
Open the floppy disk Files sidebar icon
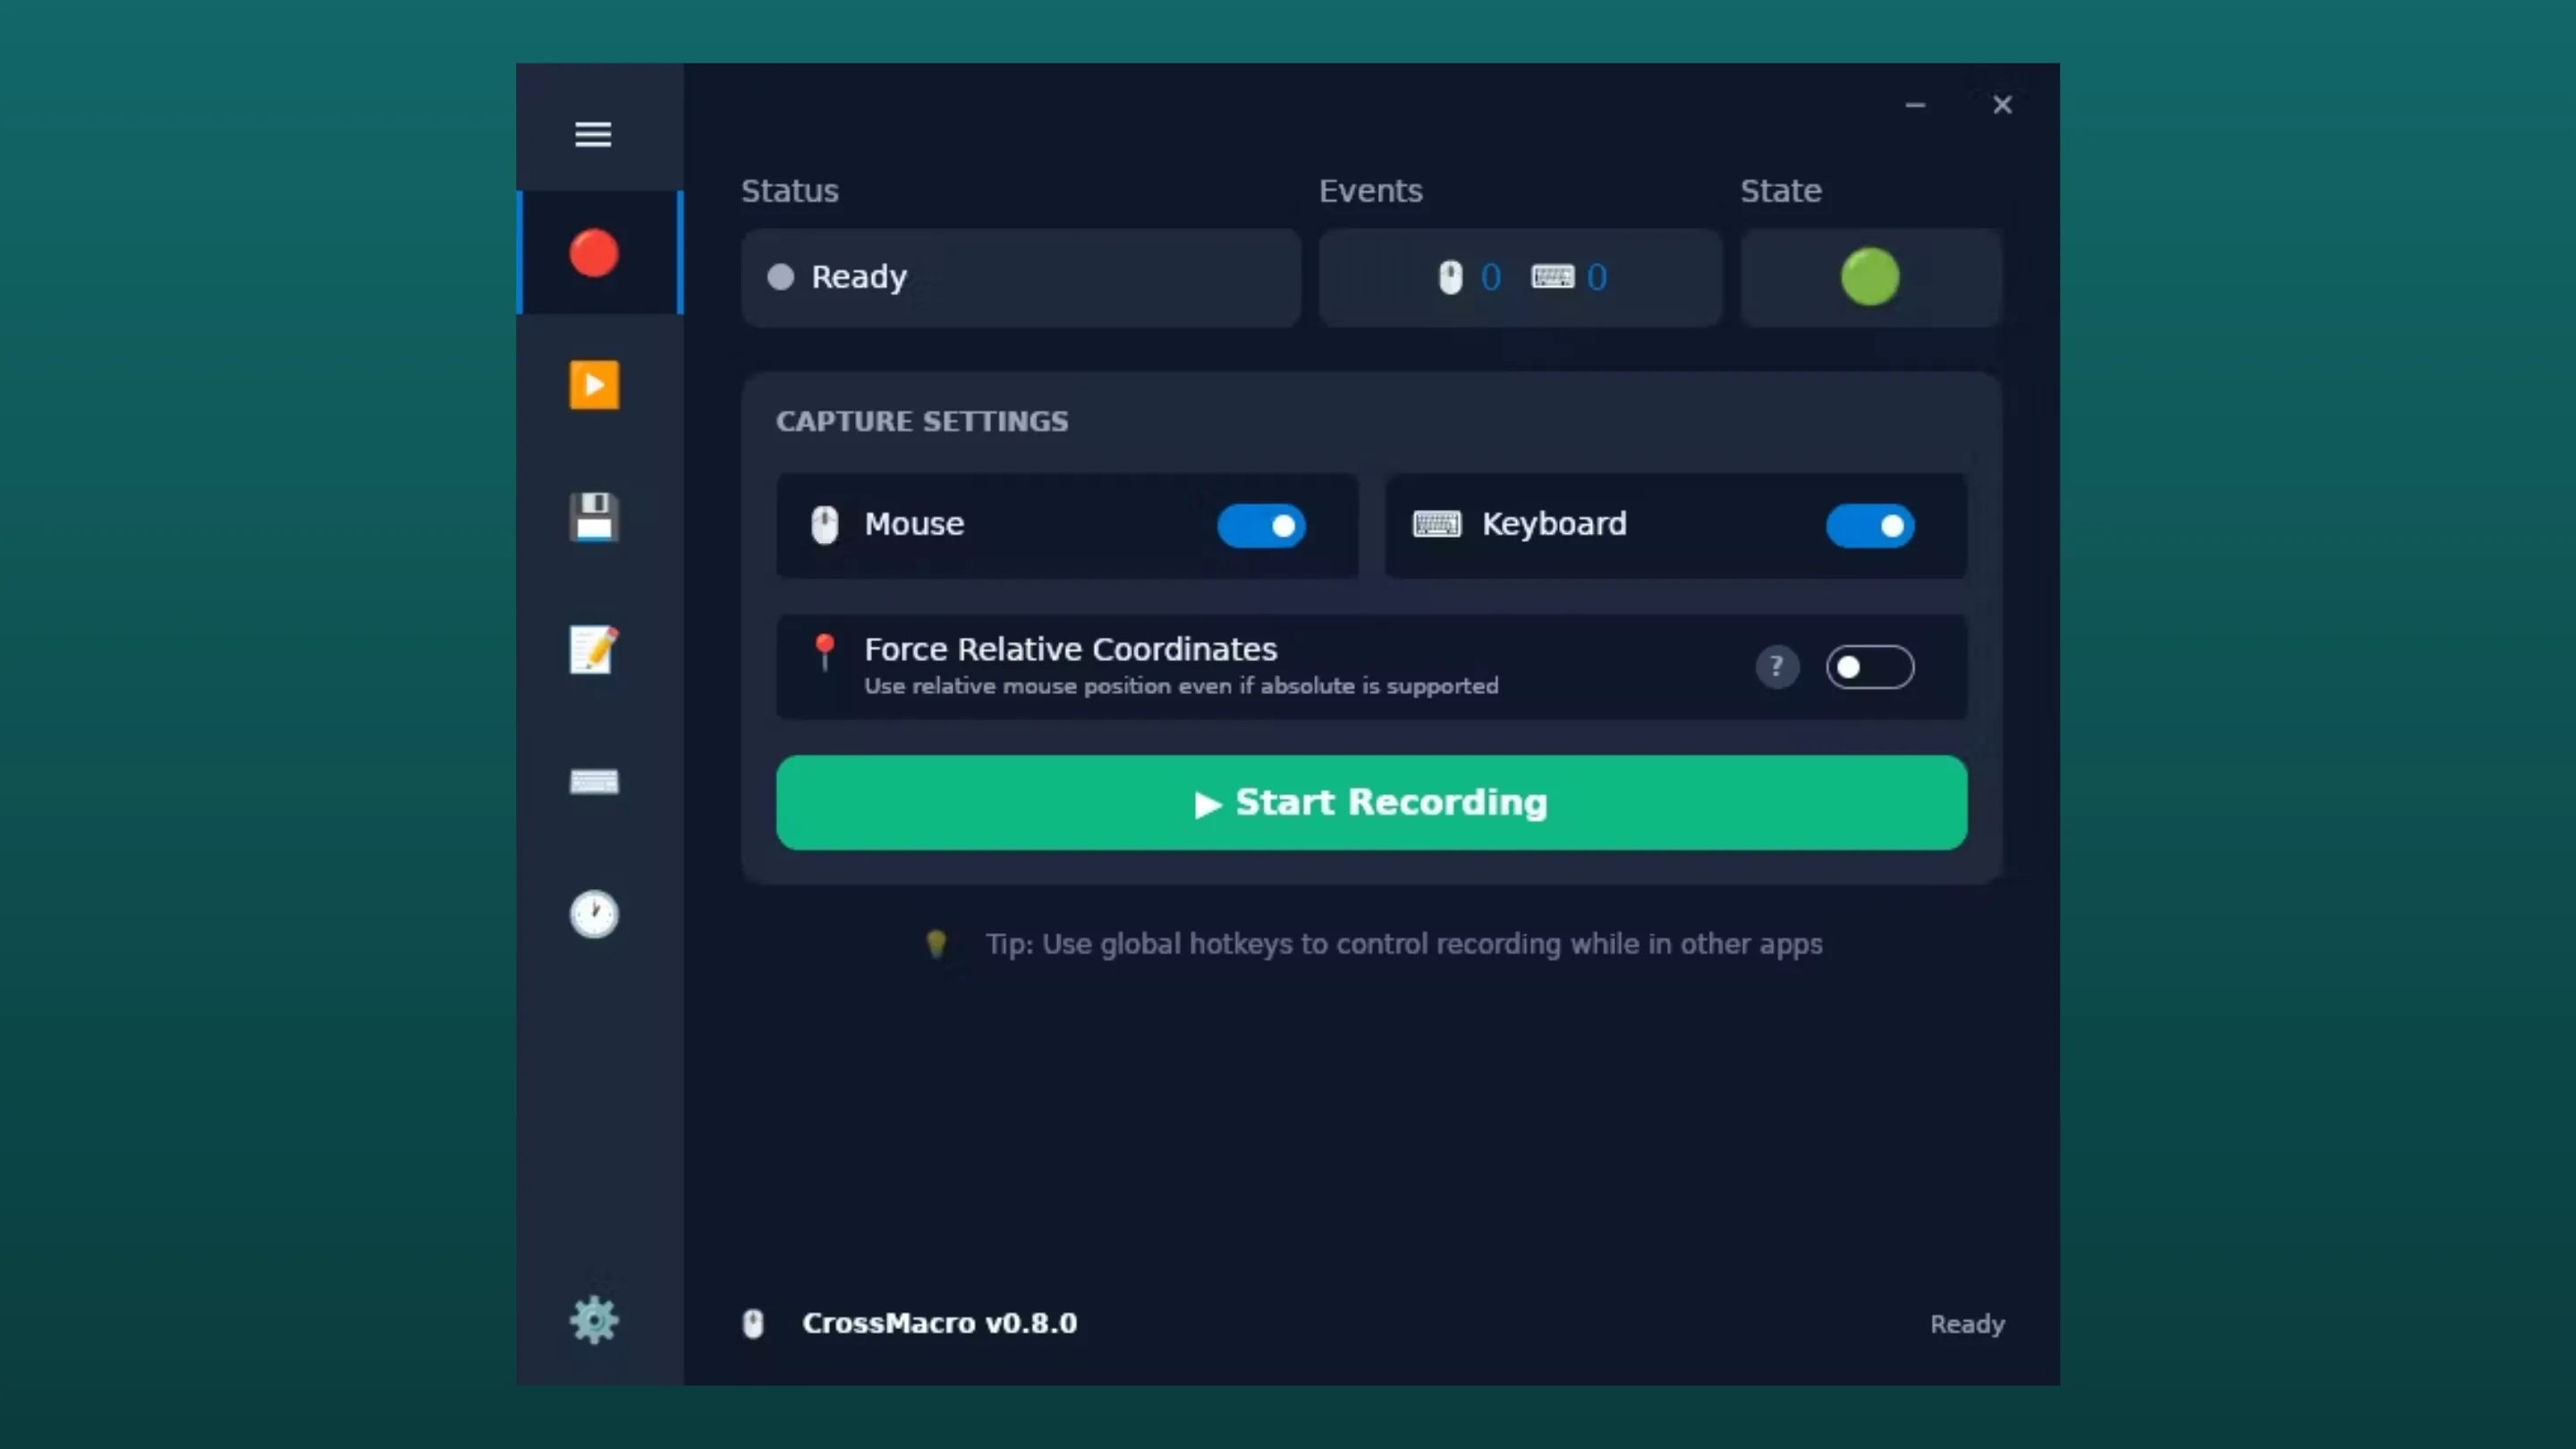[x=594, y=517]
